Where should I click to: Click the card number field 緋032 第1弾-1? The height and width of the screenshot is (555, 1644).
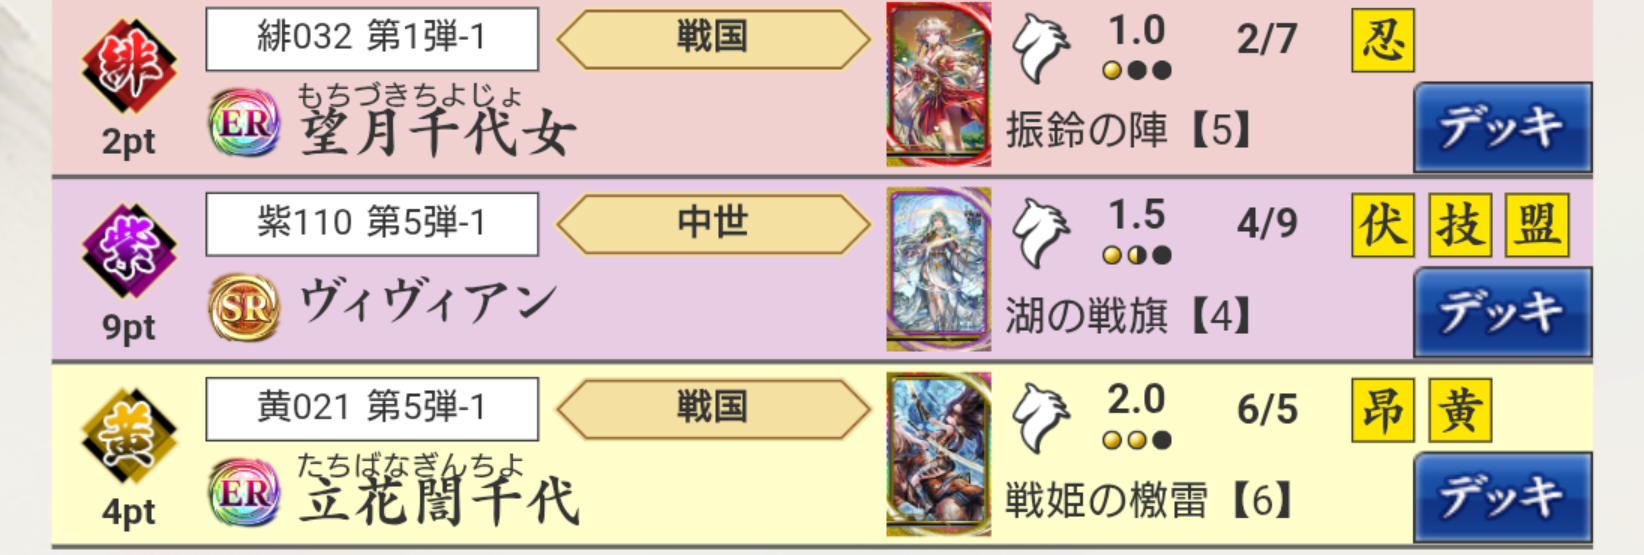click(372, 39)
